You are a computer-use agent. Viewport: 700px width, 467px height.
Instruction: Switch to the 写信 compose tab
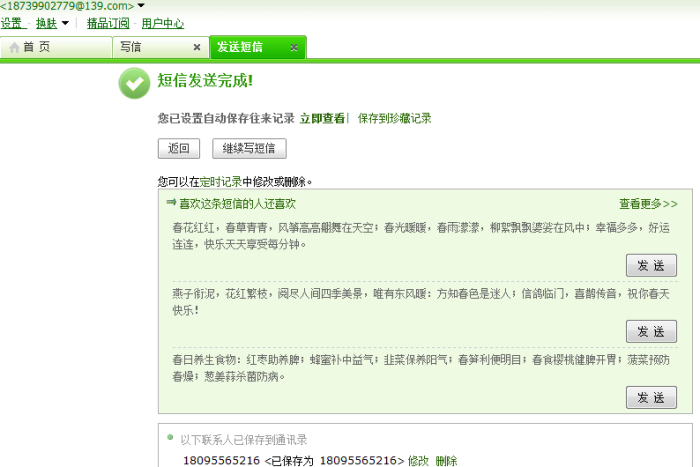coord(161,47)
